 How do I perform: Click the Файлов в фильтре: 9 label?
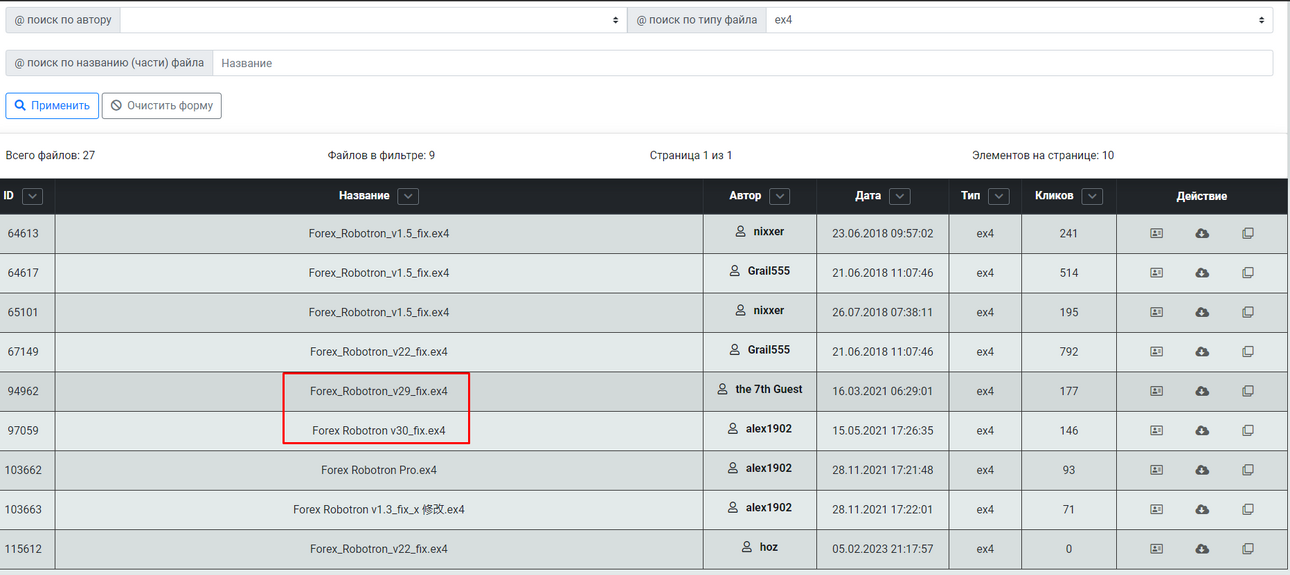(x=381, y=156)
